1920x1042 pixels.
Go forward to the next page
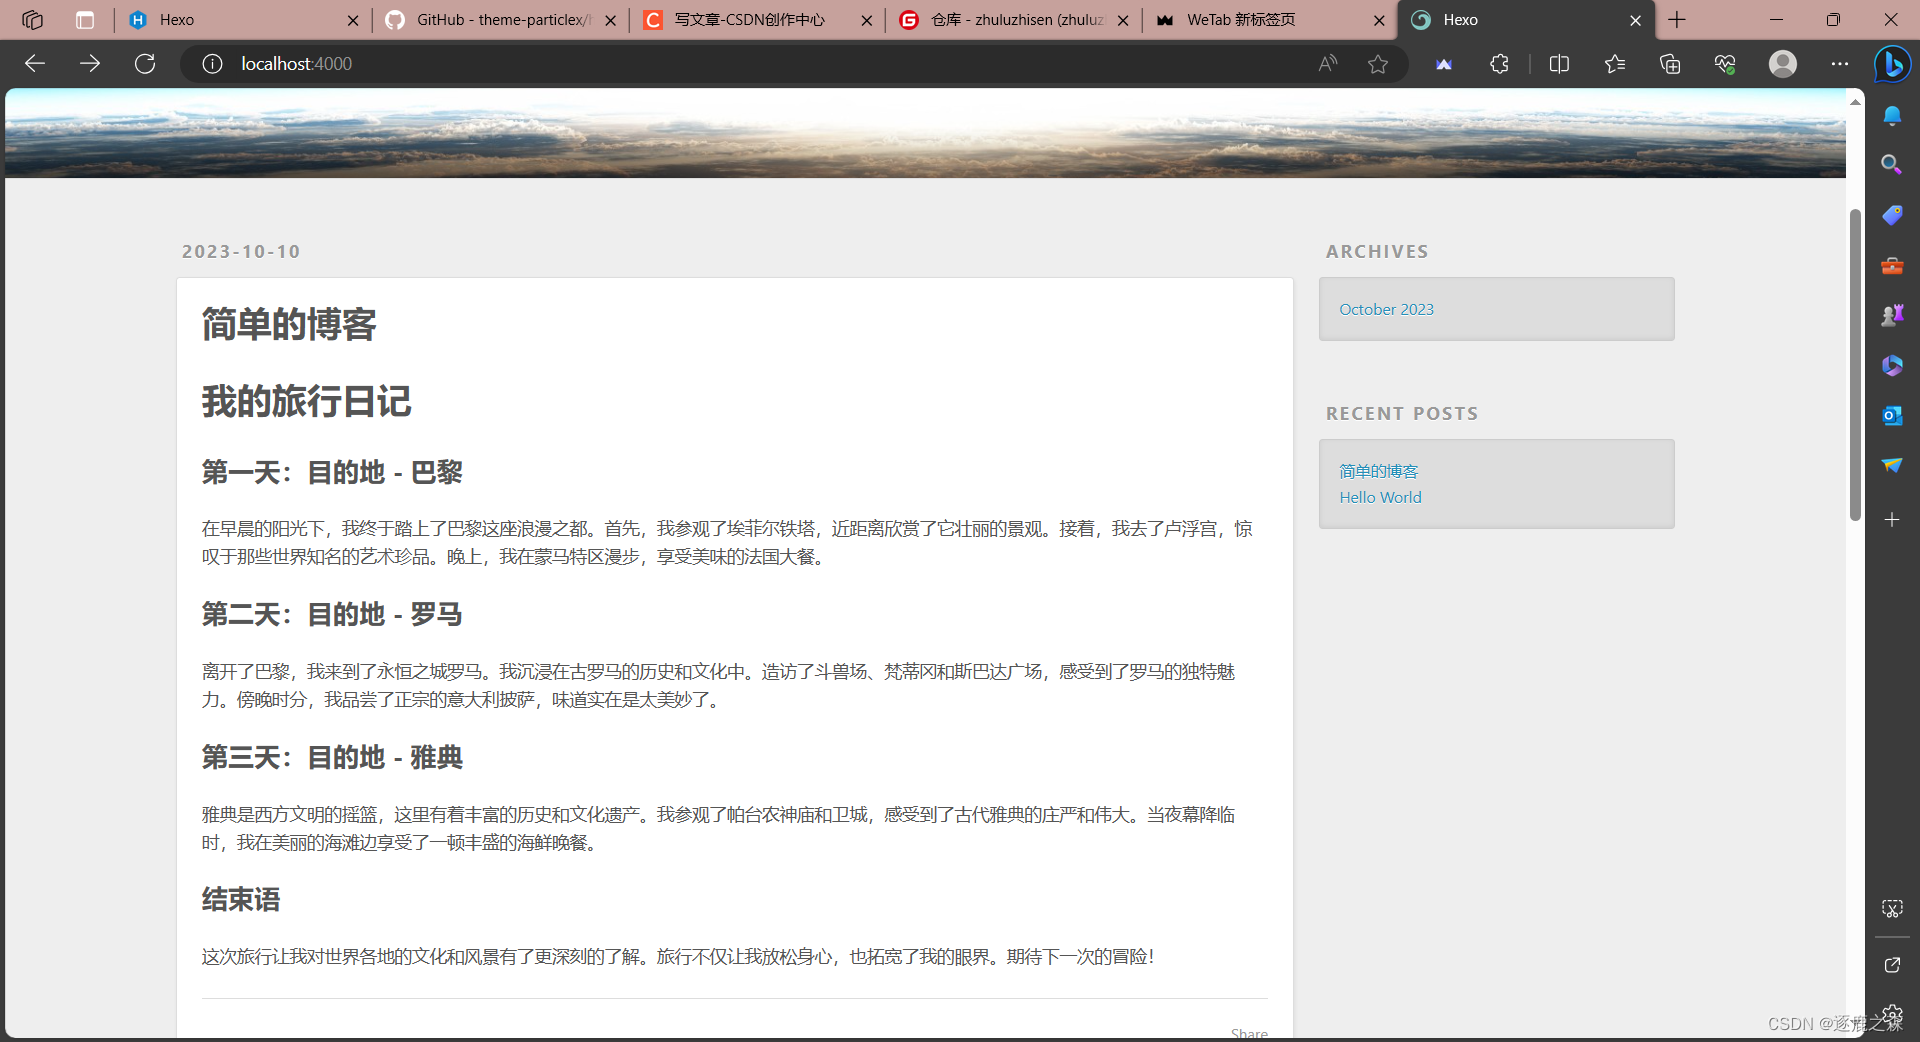point(90,64)
